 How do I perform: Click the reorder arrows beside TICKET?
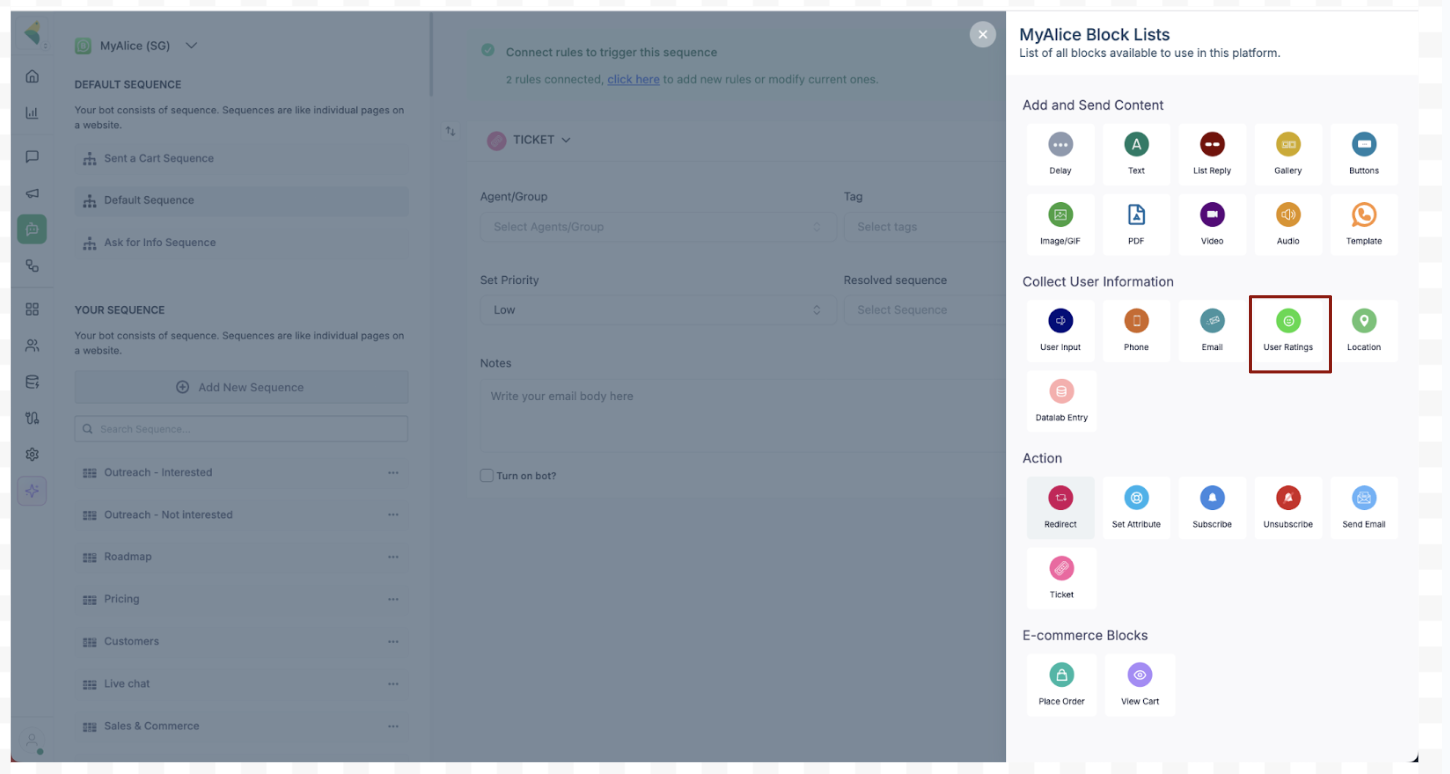tap(450, 131)
